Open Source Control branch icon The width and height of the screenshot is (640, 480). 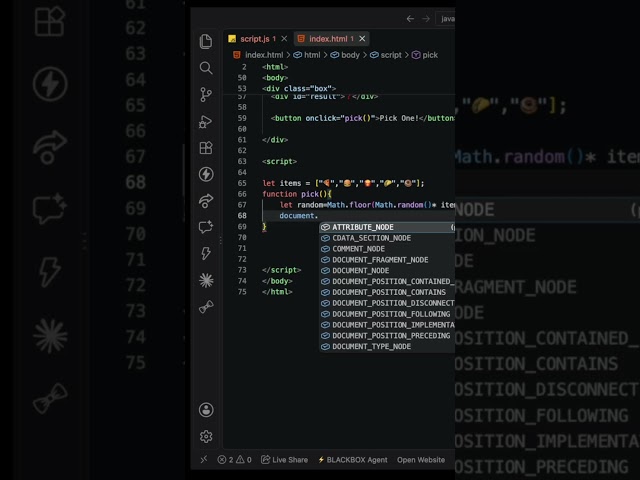point(206,95)
